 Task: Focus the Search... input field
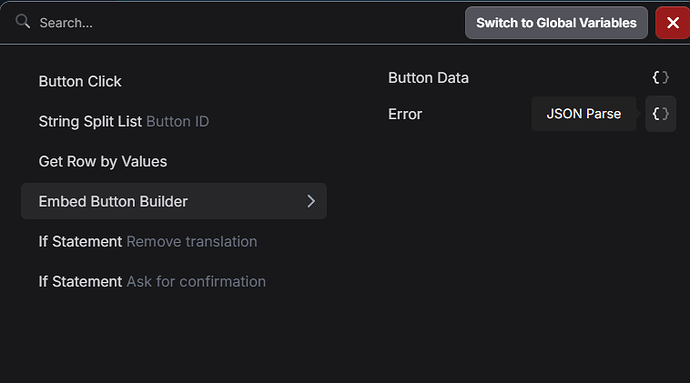pos(246,23)
